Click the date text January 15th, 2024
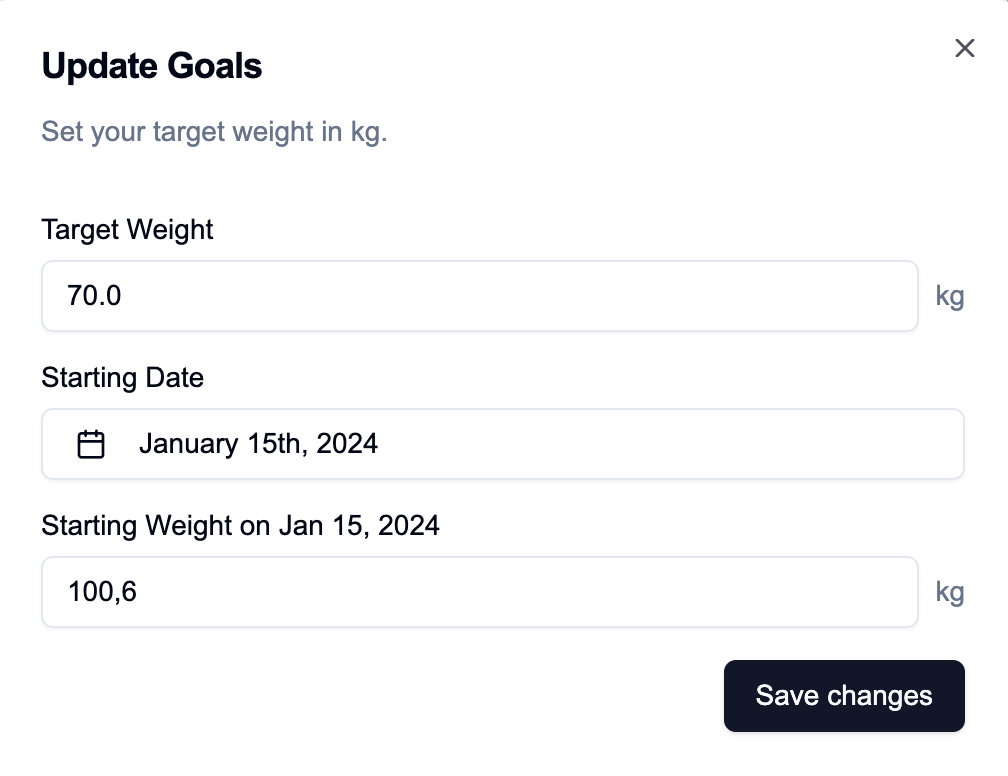1008x776 pixels. coord(257,443)
